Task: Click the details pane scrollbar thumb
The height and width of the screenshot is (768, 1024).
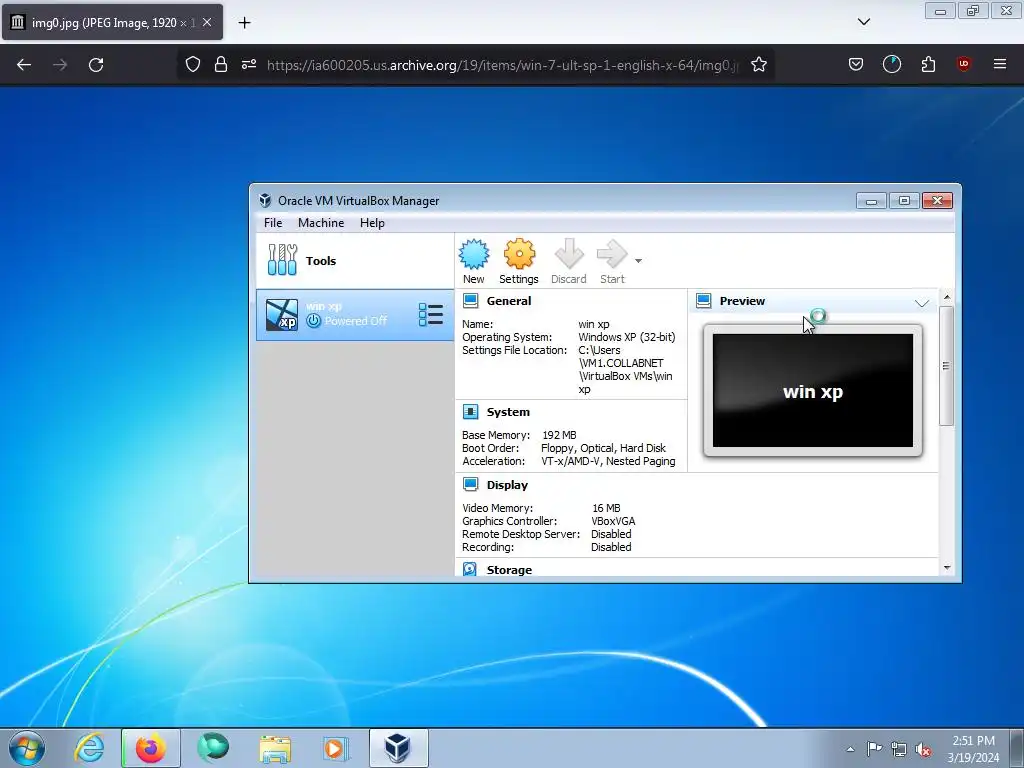Action: point(946,366)
